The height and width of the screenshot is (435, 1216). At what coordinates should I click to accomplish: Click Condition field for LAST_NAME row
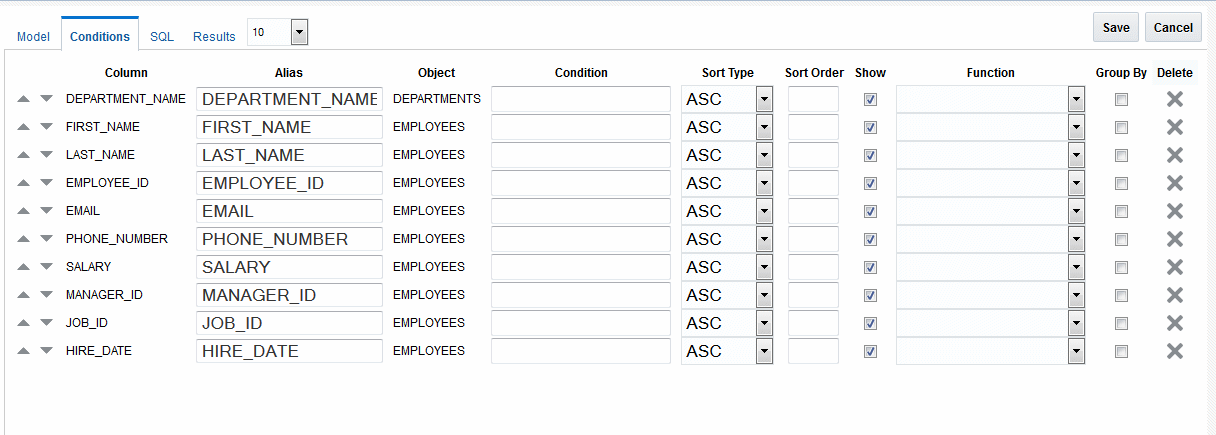580,155
